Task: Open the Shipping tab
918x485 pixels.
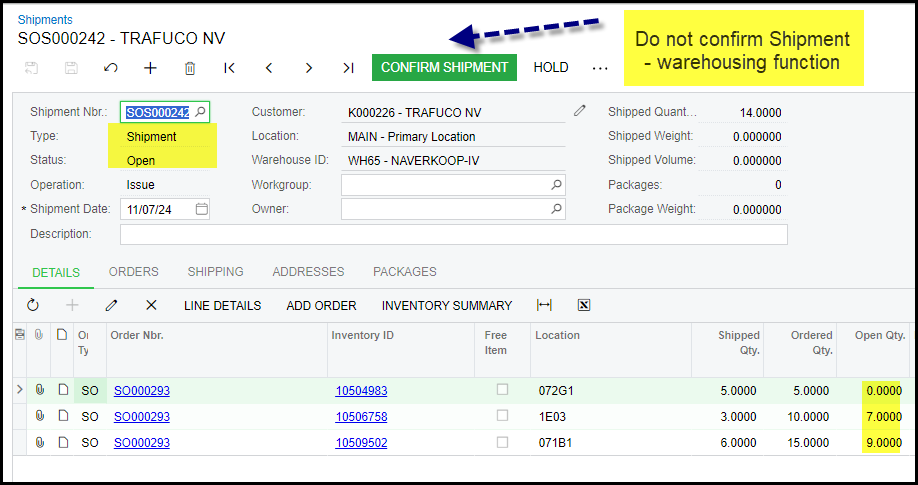Action: [215, 272]
